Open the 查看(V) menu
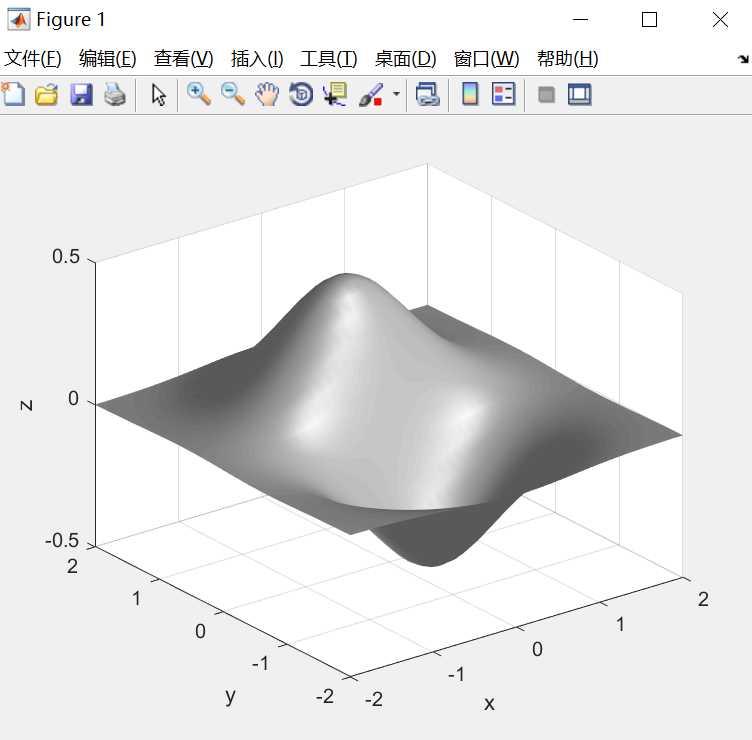 (x=183, y=59)
